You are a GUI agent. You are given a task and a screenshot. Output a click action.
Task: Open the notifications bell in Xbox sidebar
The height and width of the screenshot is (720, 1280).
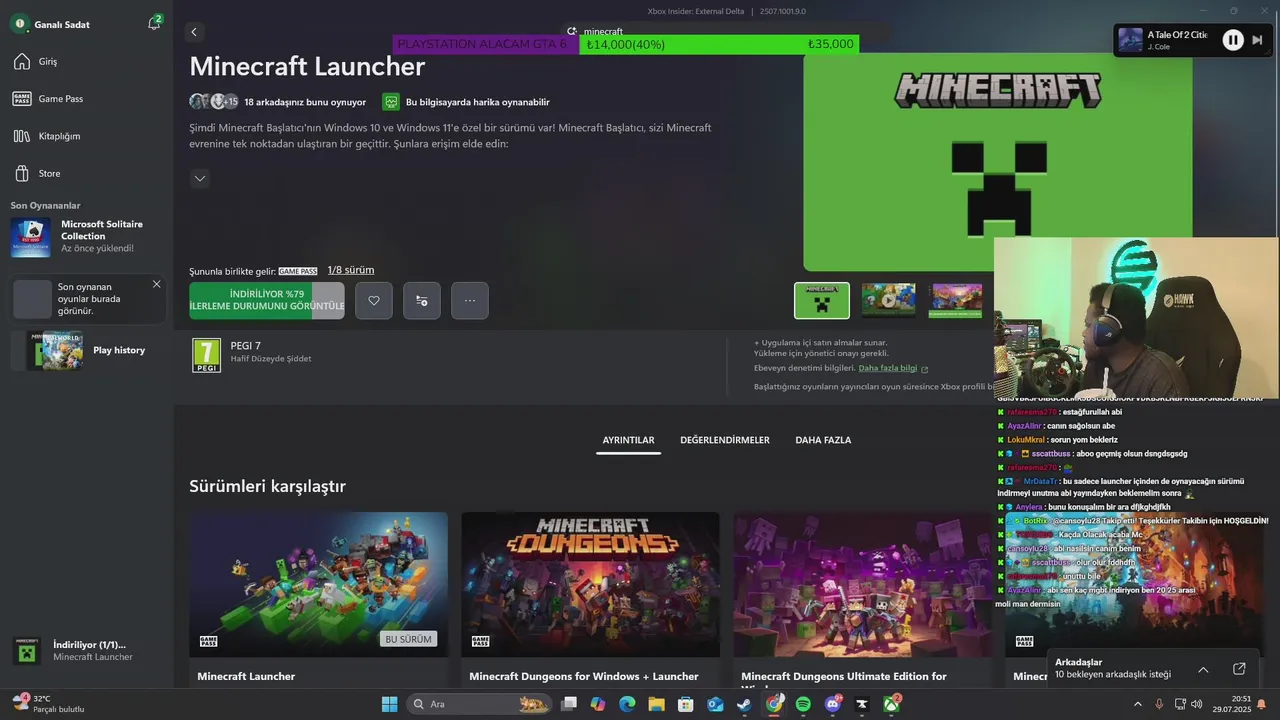[154, 23]
